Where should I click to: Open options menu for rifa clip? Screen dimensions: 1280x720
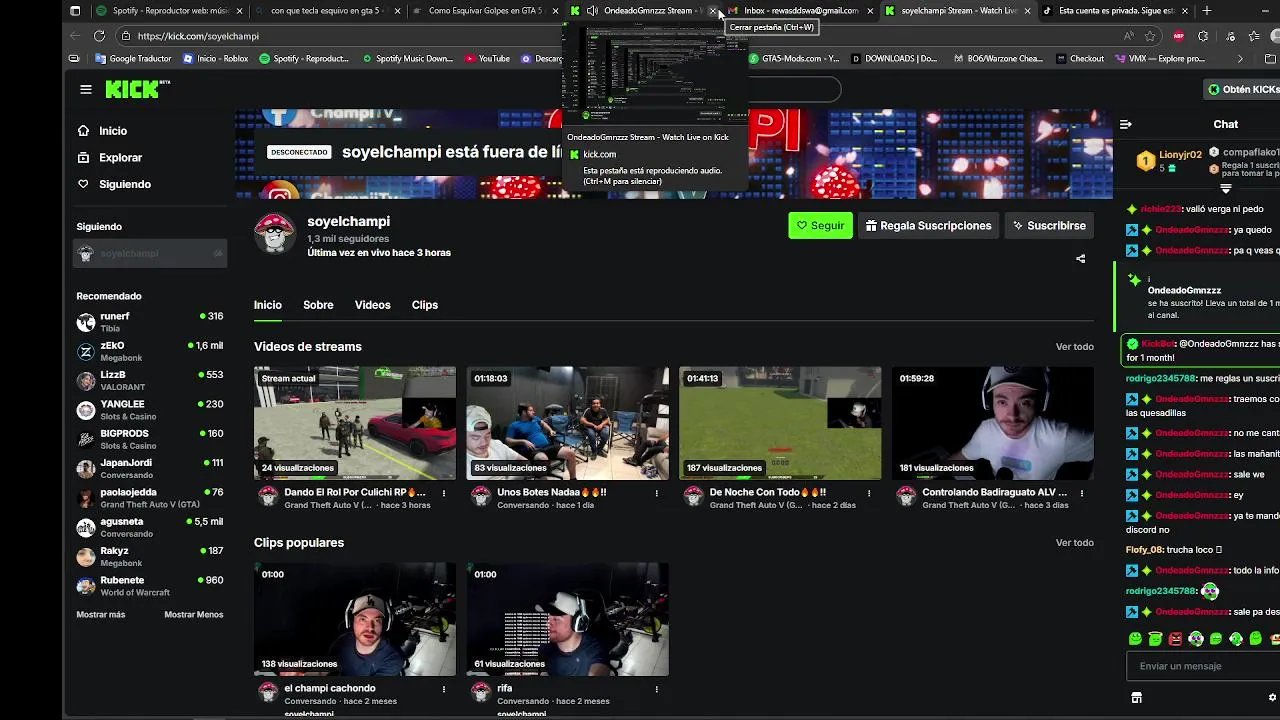pos(657,689)
